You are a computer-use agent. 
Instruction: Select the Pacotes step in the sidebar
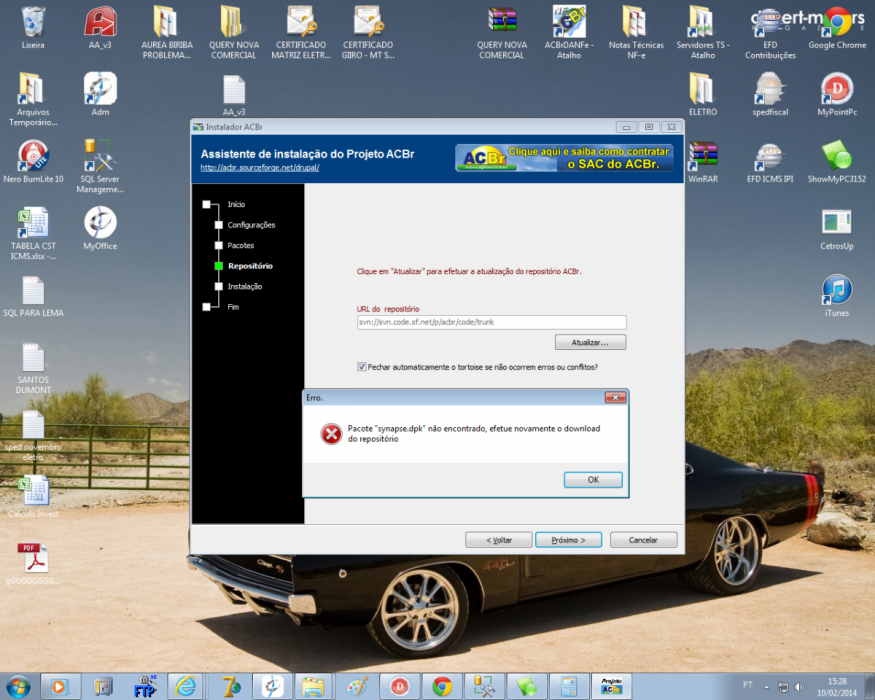point(241,246)
